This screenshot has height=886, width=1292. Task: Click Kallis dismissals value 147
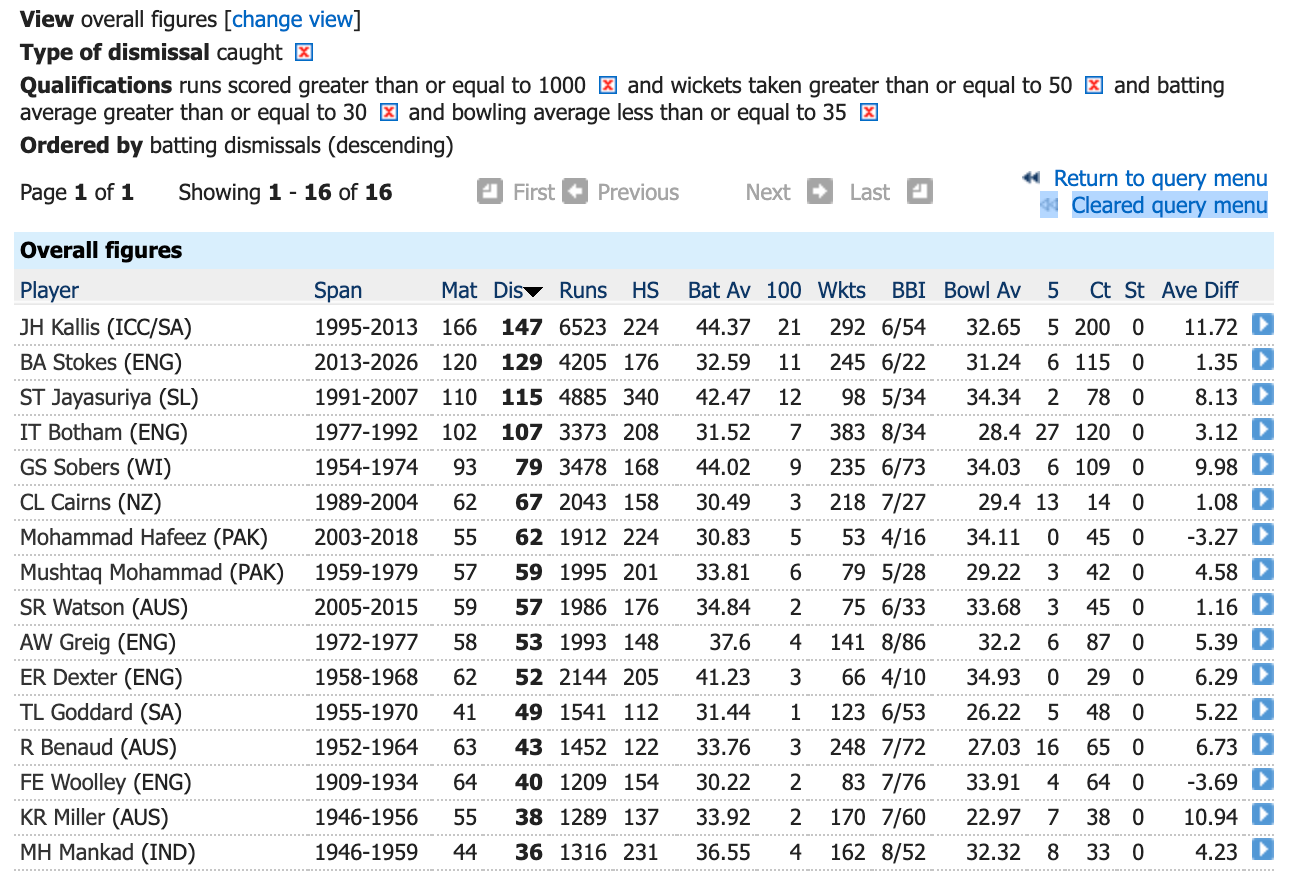pyautogui.click(x=522, y=326)
